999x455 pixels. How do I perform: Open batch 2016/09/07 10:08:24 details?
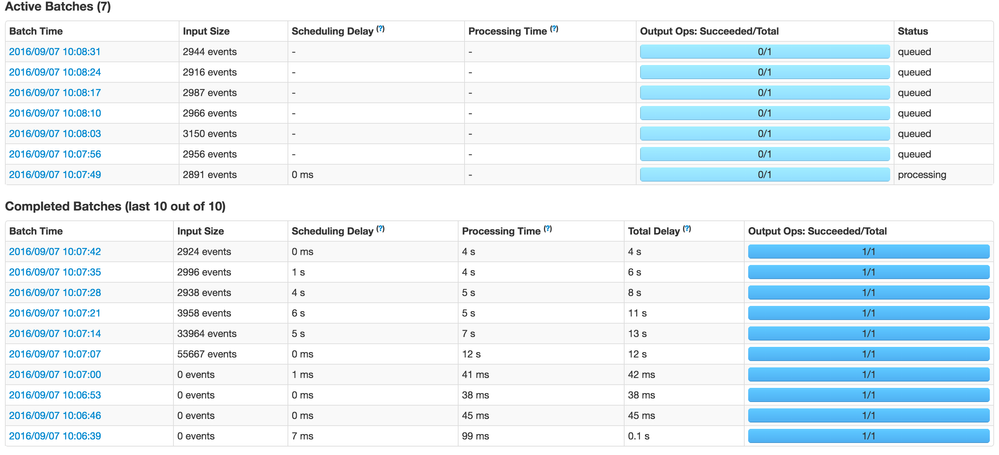point(55,72)
